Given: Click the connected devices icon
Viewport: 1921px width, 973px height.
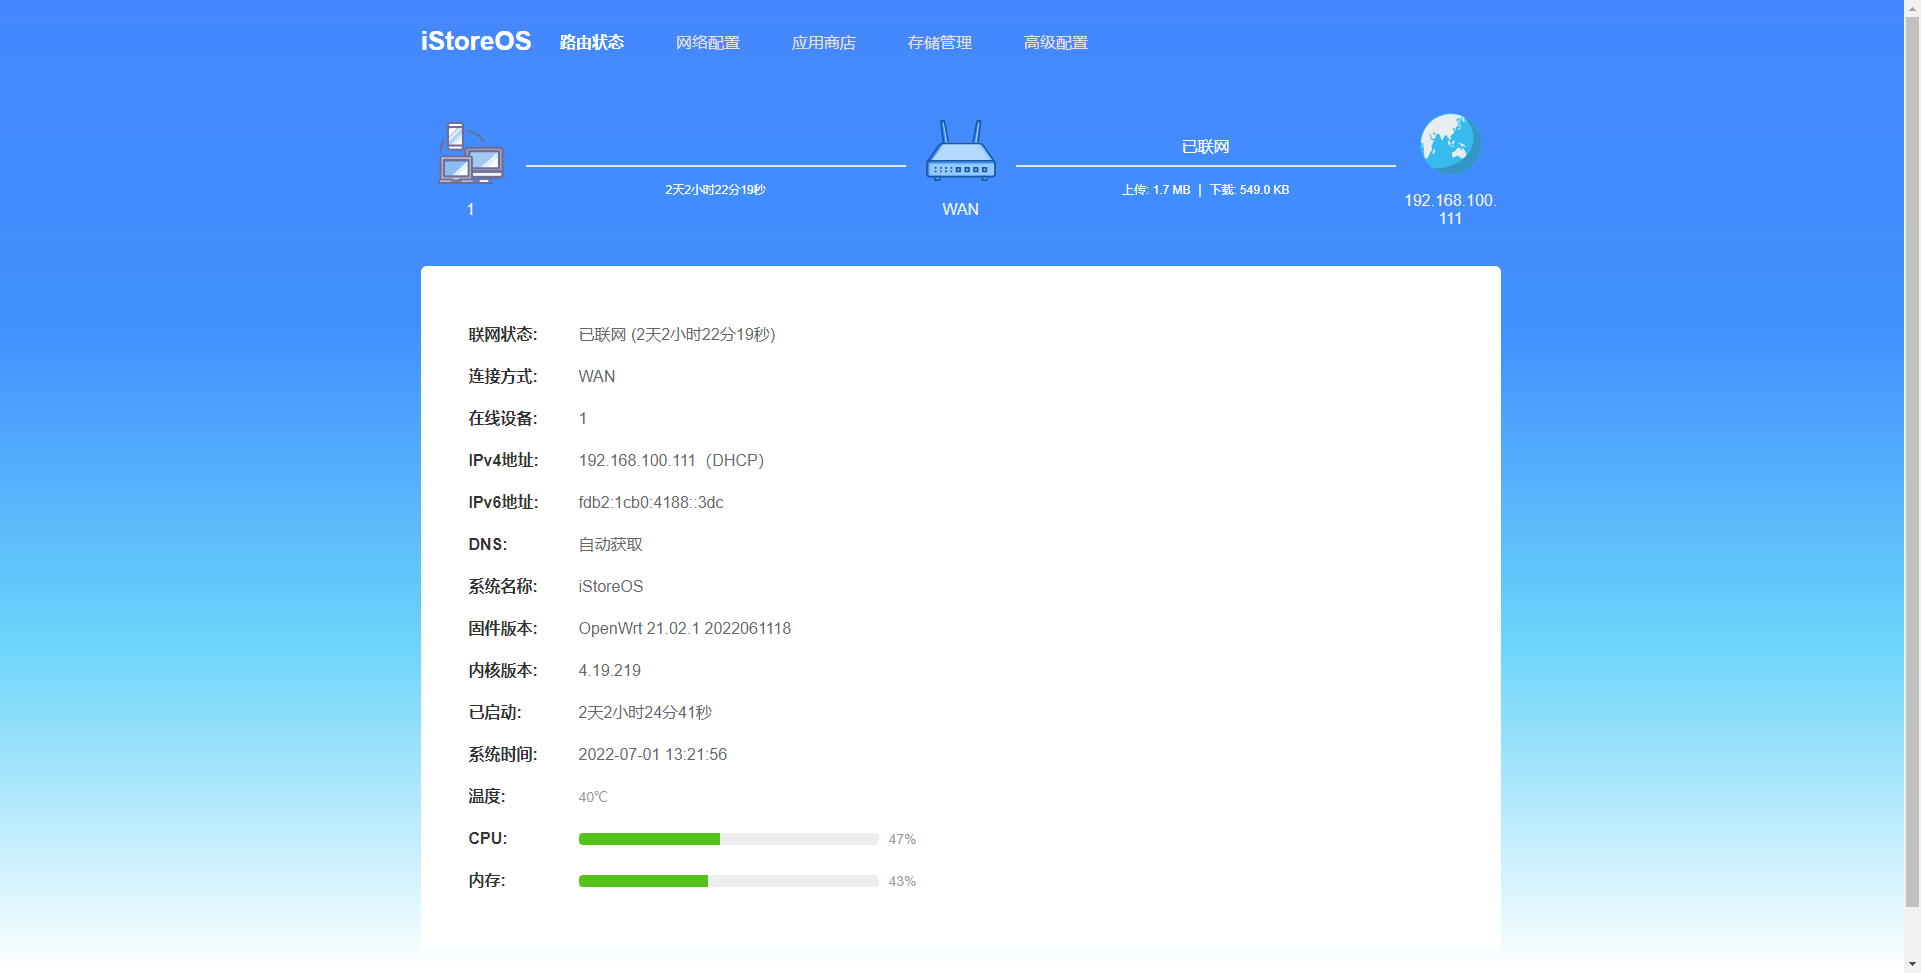Looking at the screenshot, I should coord(470,153).
